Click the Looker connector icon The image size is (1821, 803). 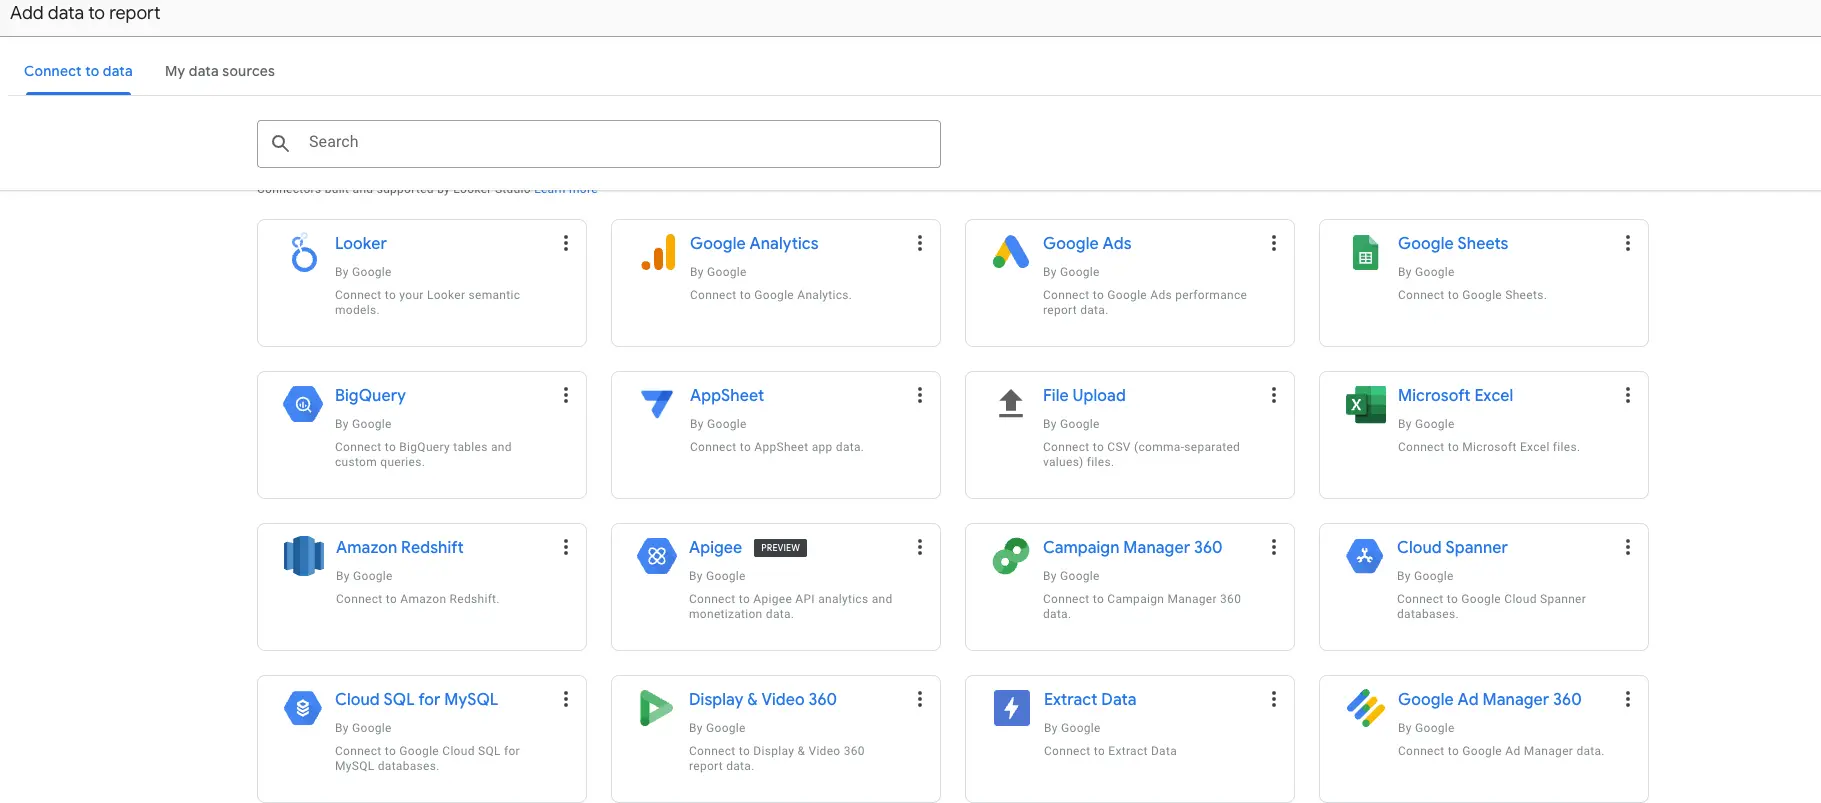[x=303, y=253]
